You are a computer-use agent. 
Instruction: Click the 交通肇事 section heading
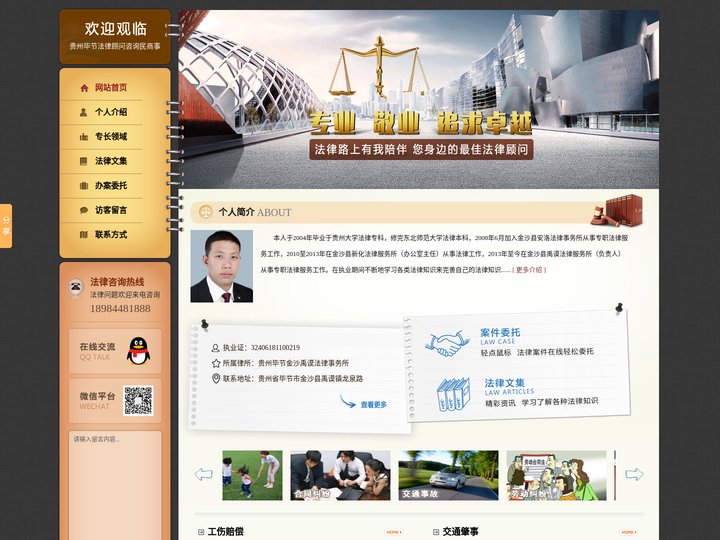tap(461, 532)
